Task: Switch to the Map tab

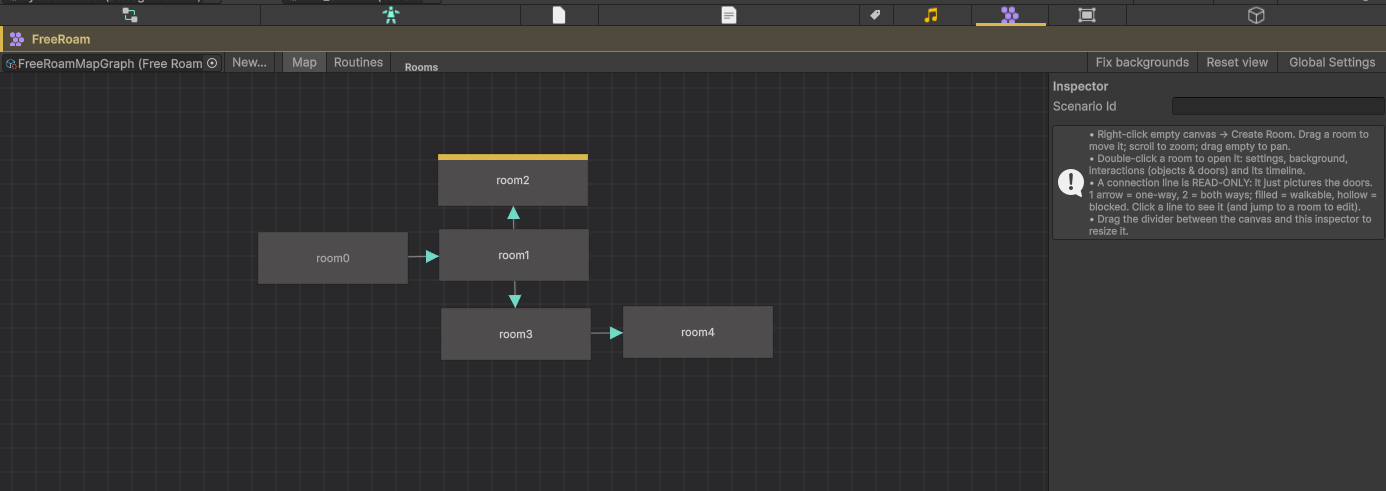Action: [x=304, y=62]
